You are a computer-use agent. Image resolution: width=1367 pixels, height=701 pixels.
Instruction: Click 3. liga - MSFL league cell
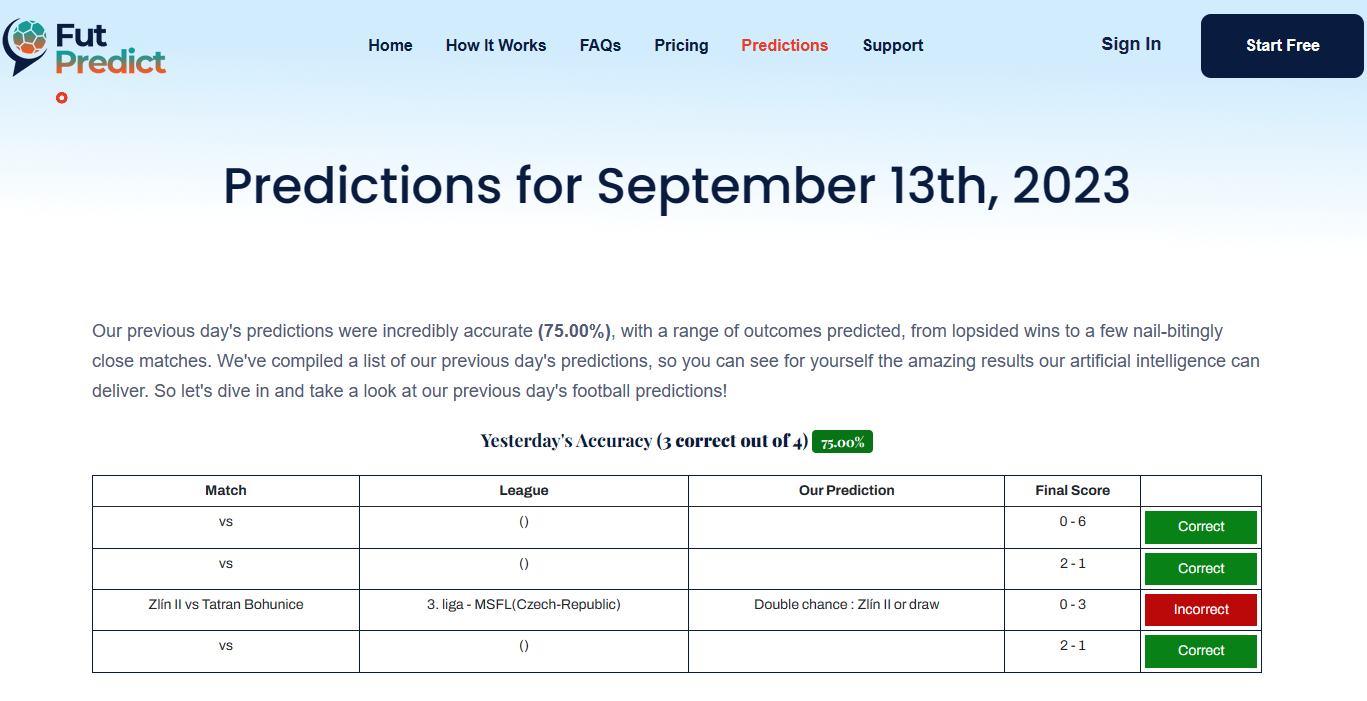(x=524, y=604)
